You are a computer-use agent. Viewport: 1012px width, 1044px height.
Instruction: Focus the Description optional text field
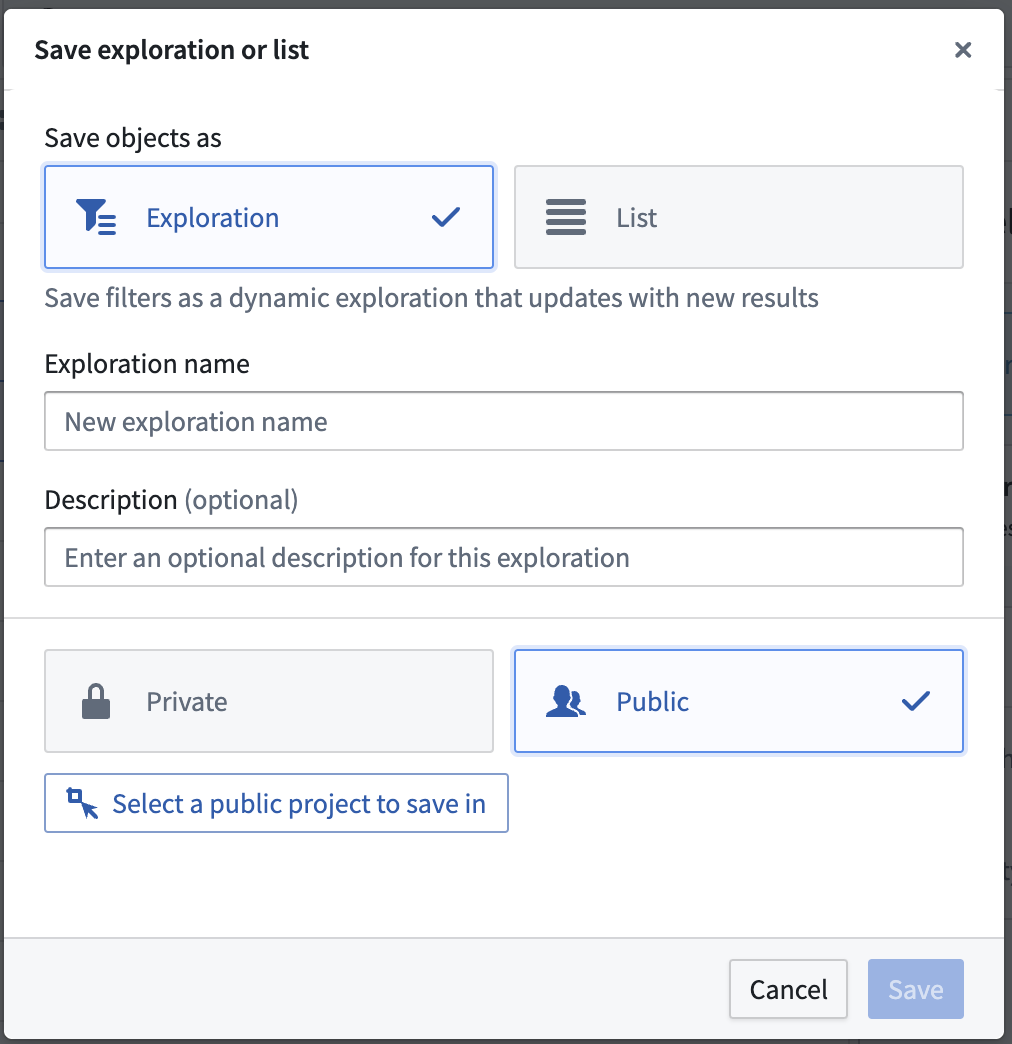(x=504, y=557)
